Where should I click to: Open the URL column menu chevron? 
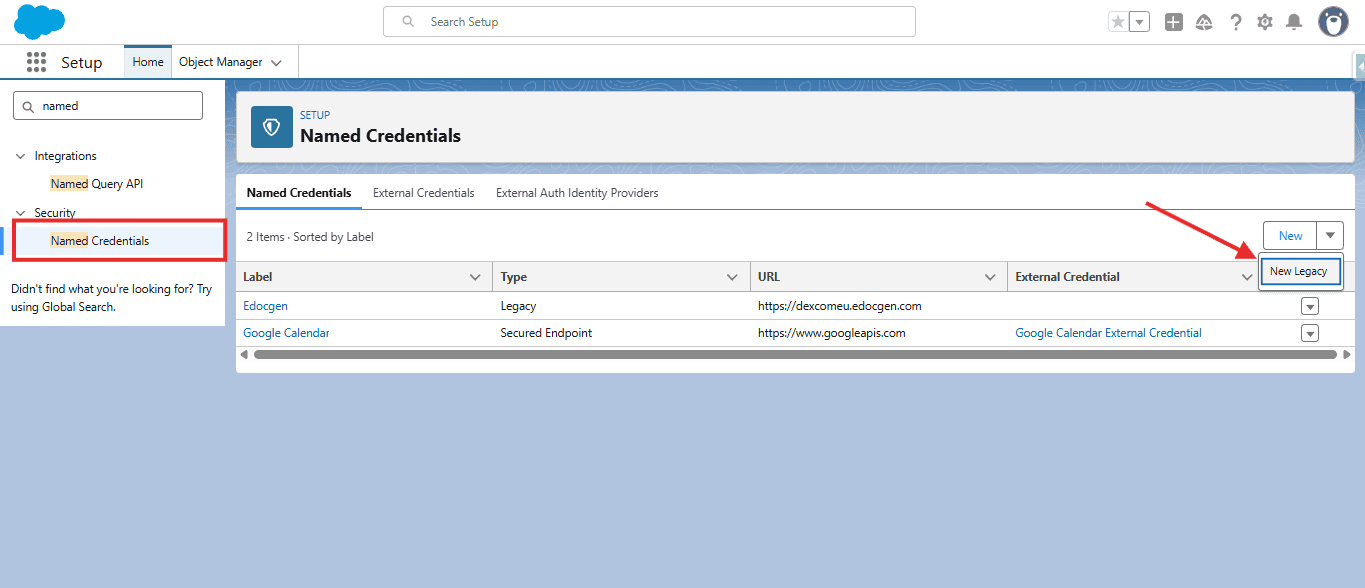pyautogui.click(x=990, y=277)
